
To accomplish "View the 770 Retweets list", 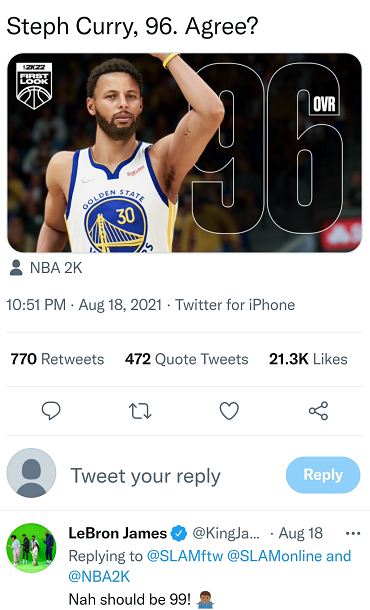I will click(57, 359).
